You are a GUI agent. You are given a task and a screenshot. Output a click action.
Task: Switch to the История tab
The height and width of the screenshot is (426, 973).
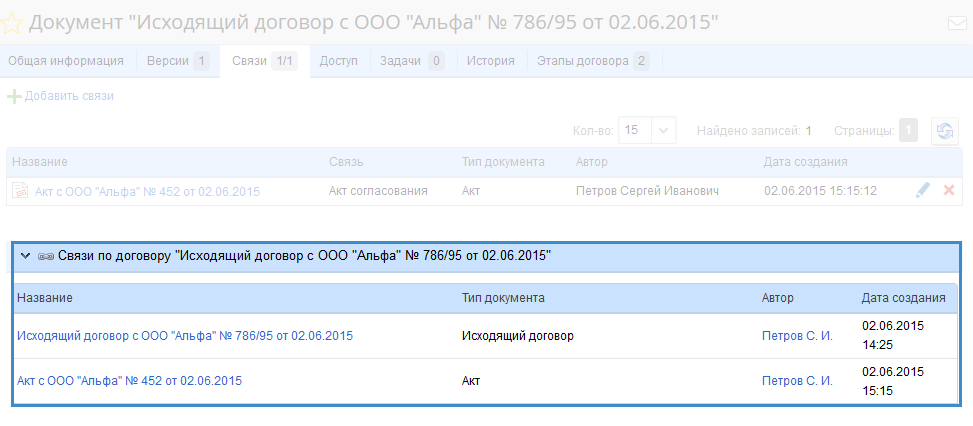click(x=490, y=61)
